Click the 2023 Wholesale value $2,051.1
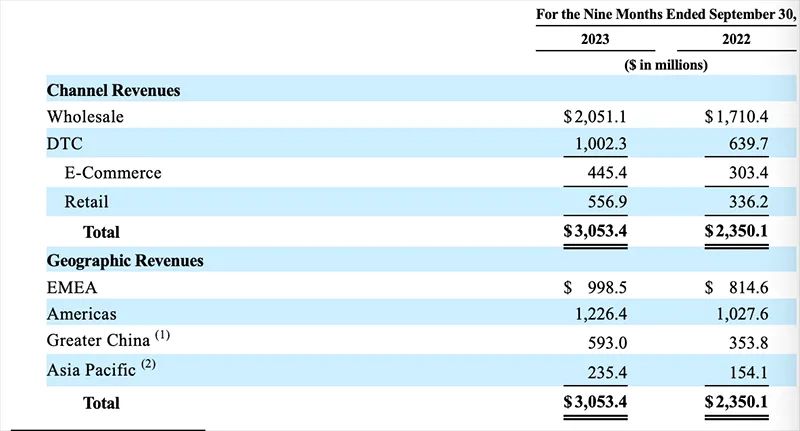The width and height of the screenshot is (800, 431). 595,117
